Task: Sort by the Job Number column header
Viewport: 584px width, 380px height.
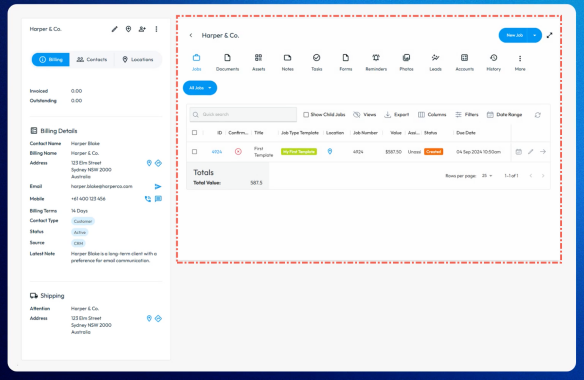Action: 365,133
